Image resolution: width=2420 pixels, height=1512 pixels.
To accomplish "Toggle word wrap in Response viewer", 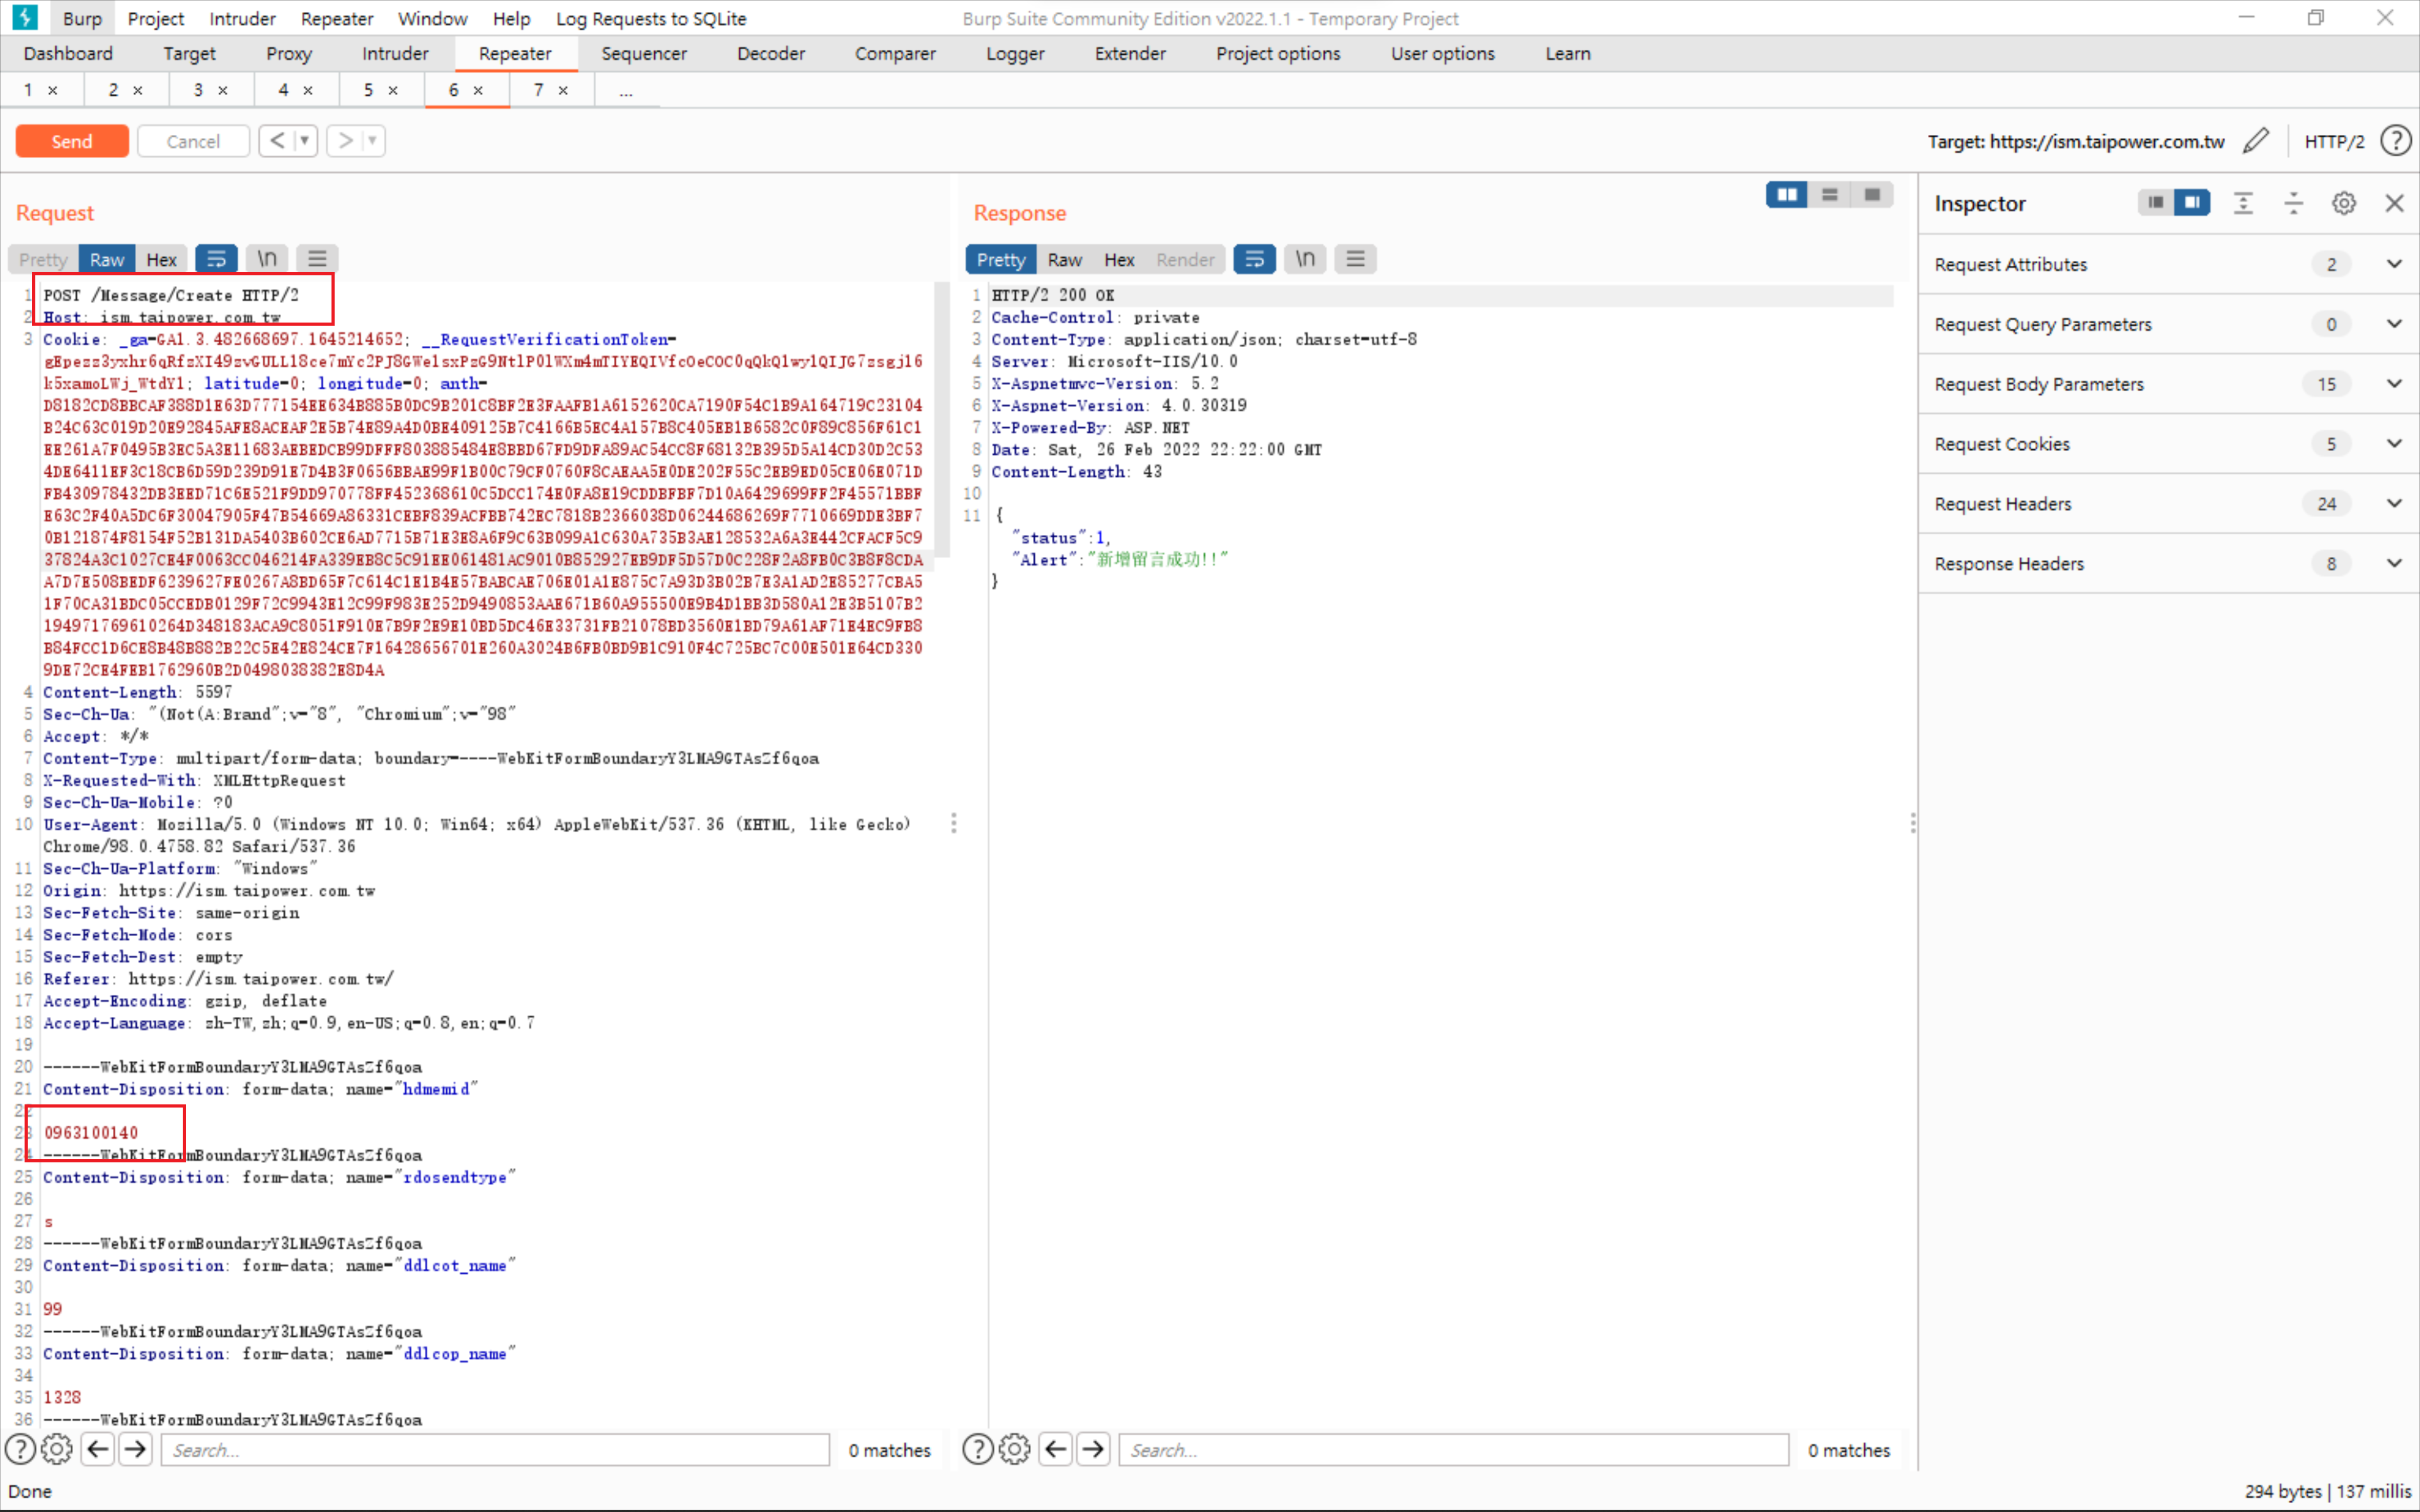I will coord(1254,259).
